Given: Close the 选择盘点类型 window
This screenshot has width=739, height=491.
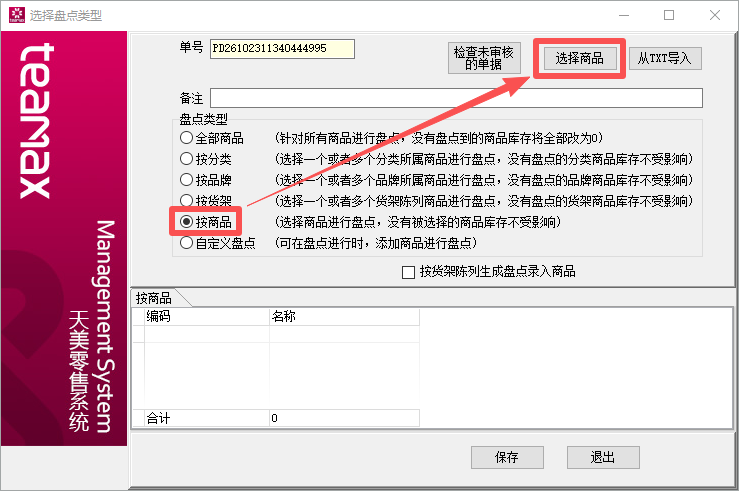Looking at the screenshot, I should 714,16.
